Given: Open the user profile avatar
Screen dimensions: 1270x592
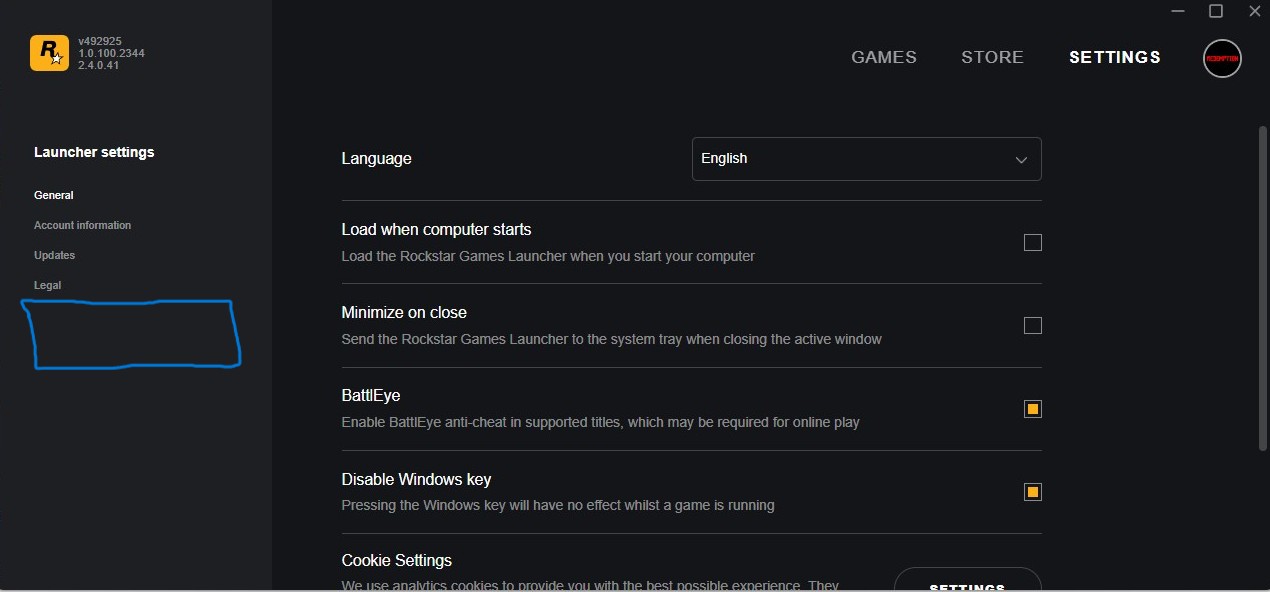Looking at the screenshot, I should (1222, 59).
